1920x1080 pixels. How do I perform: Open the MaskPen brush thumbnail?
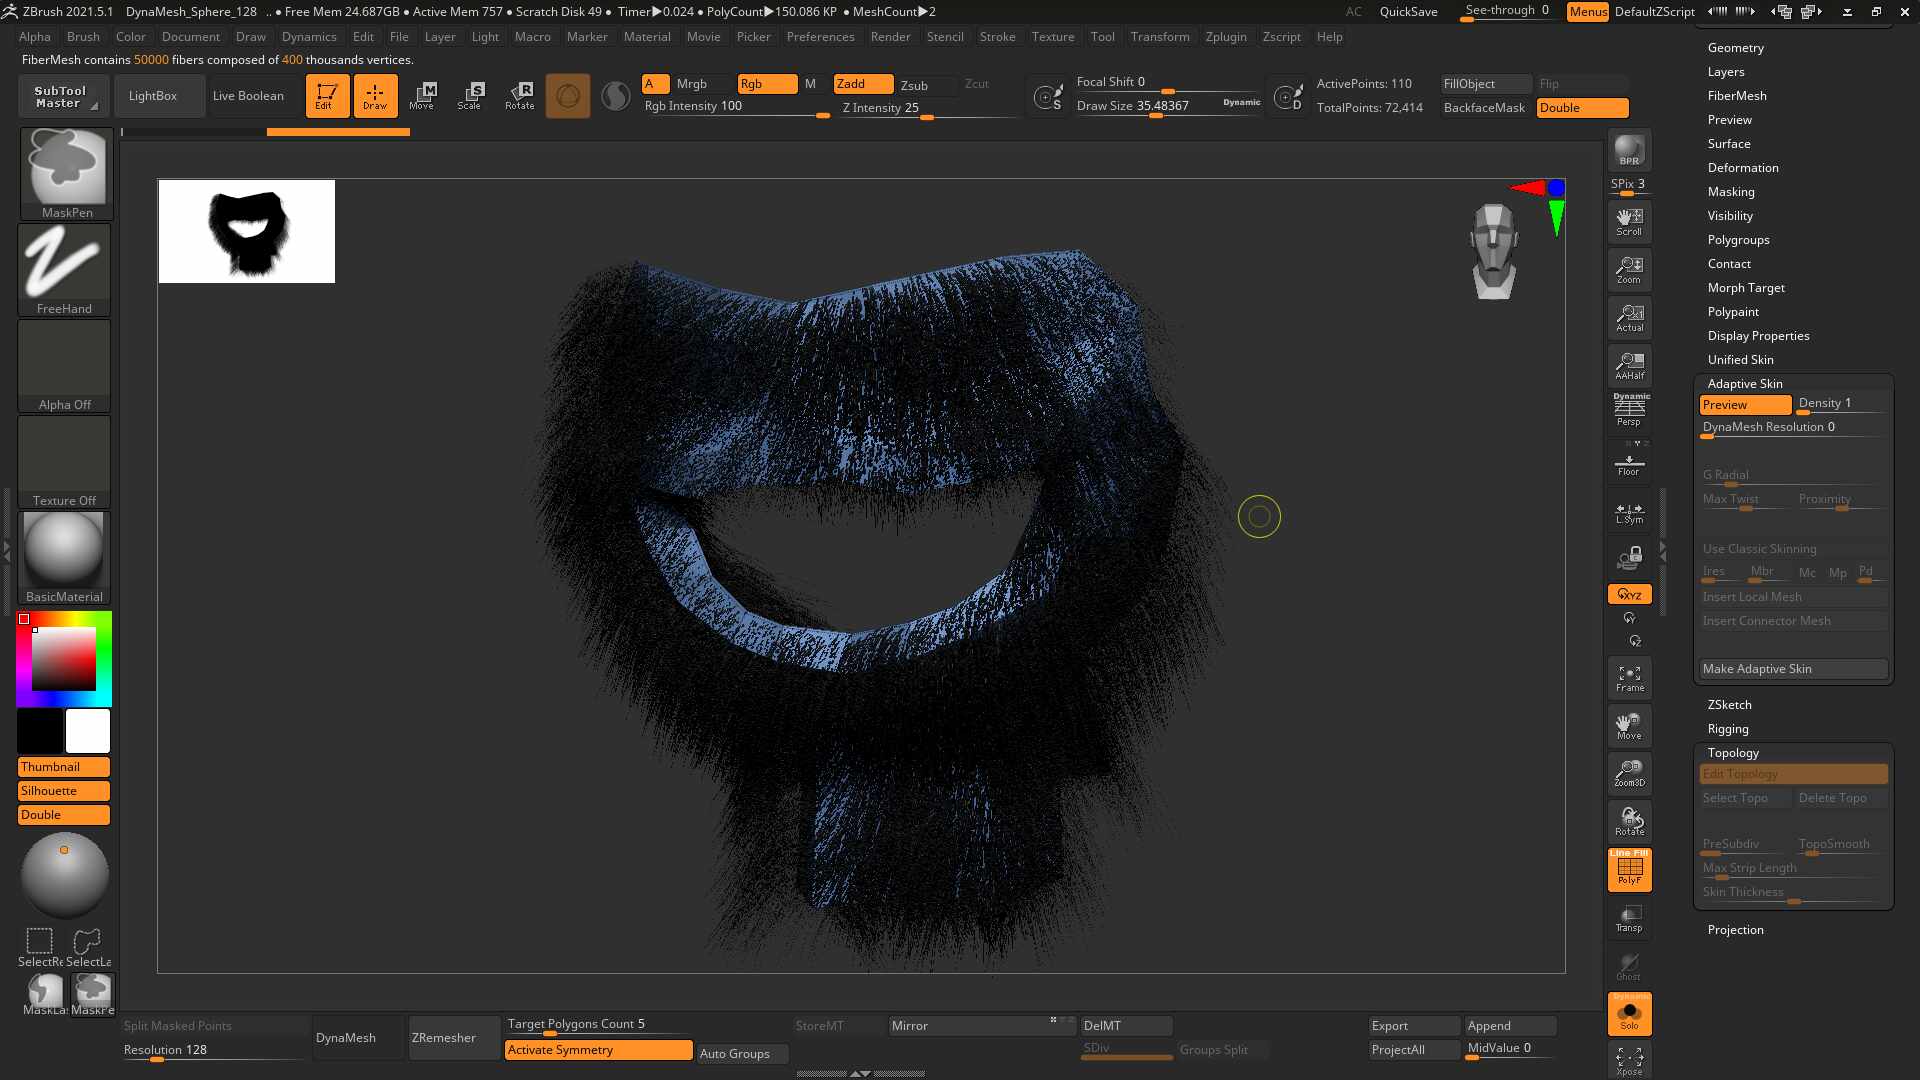(67, 173)
